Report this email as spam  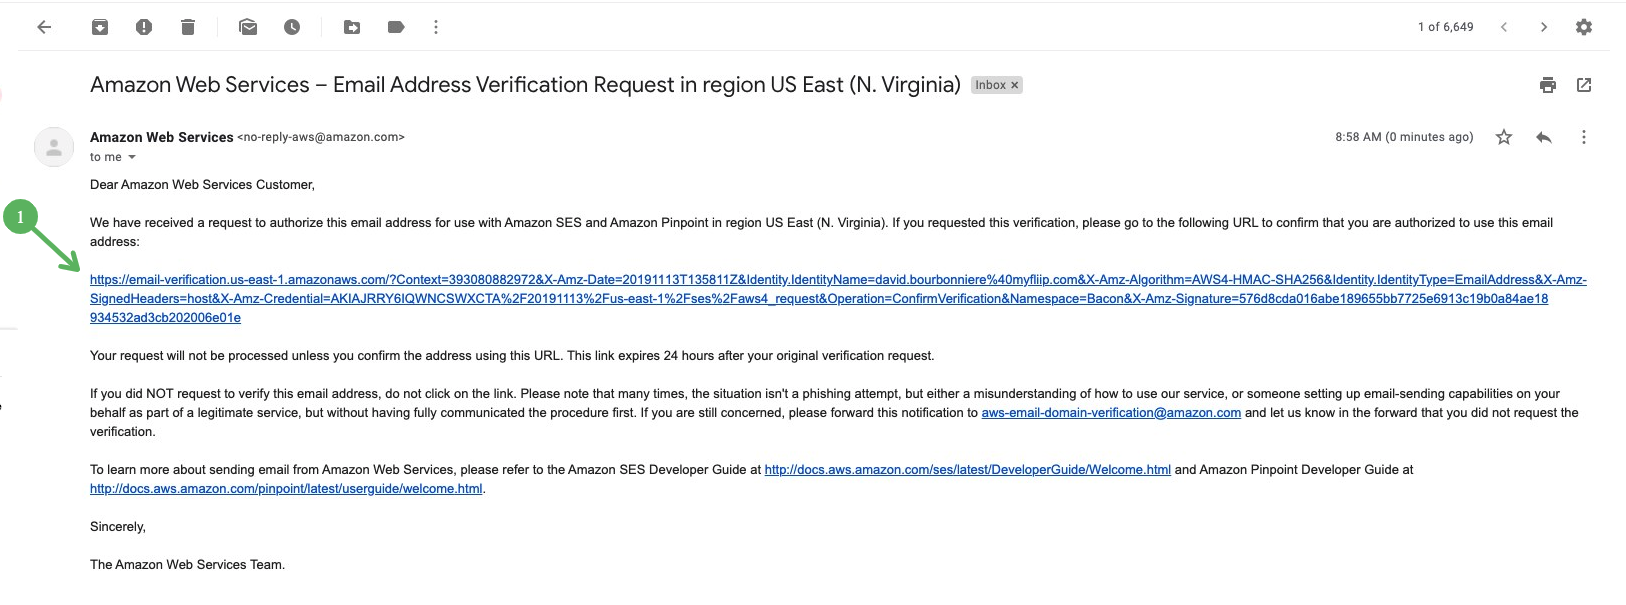[144, 27]
